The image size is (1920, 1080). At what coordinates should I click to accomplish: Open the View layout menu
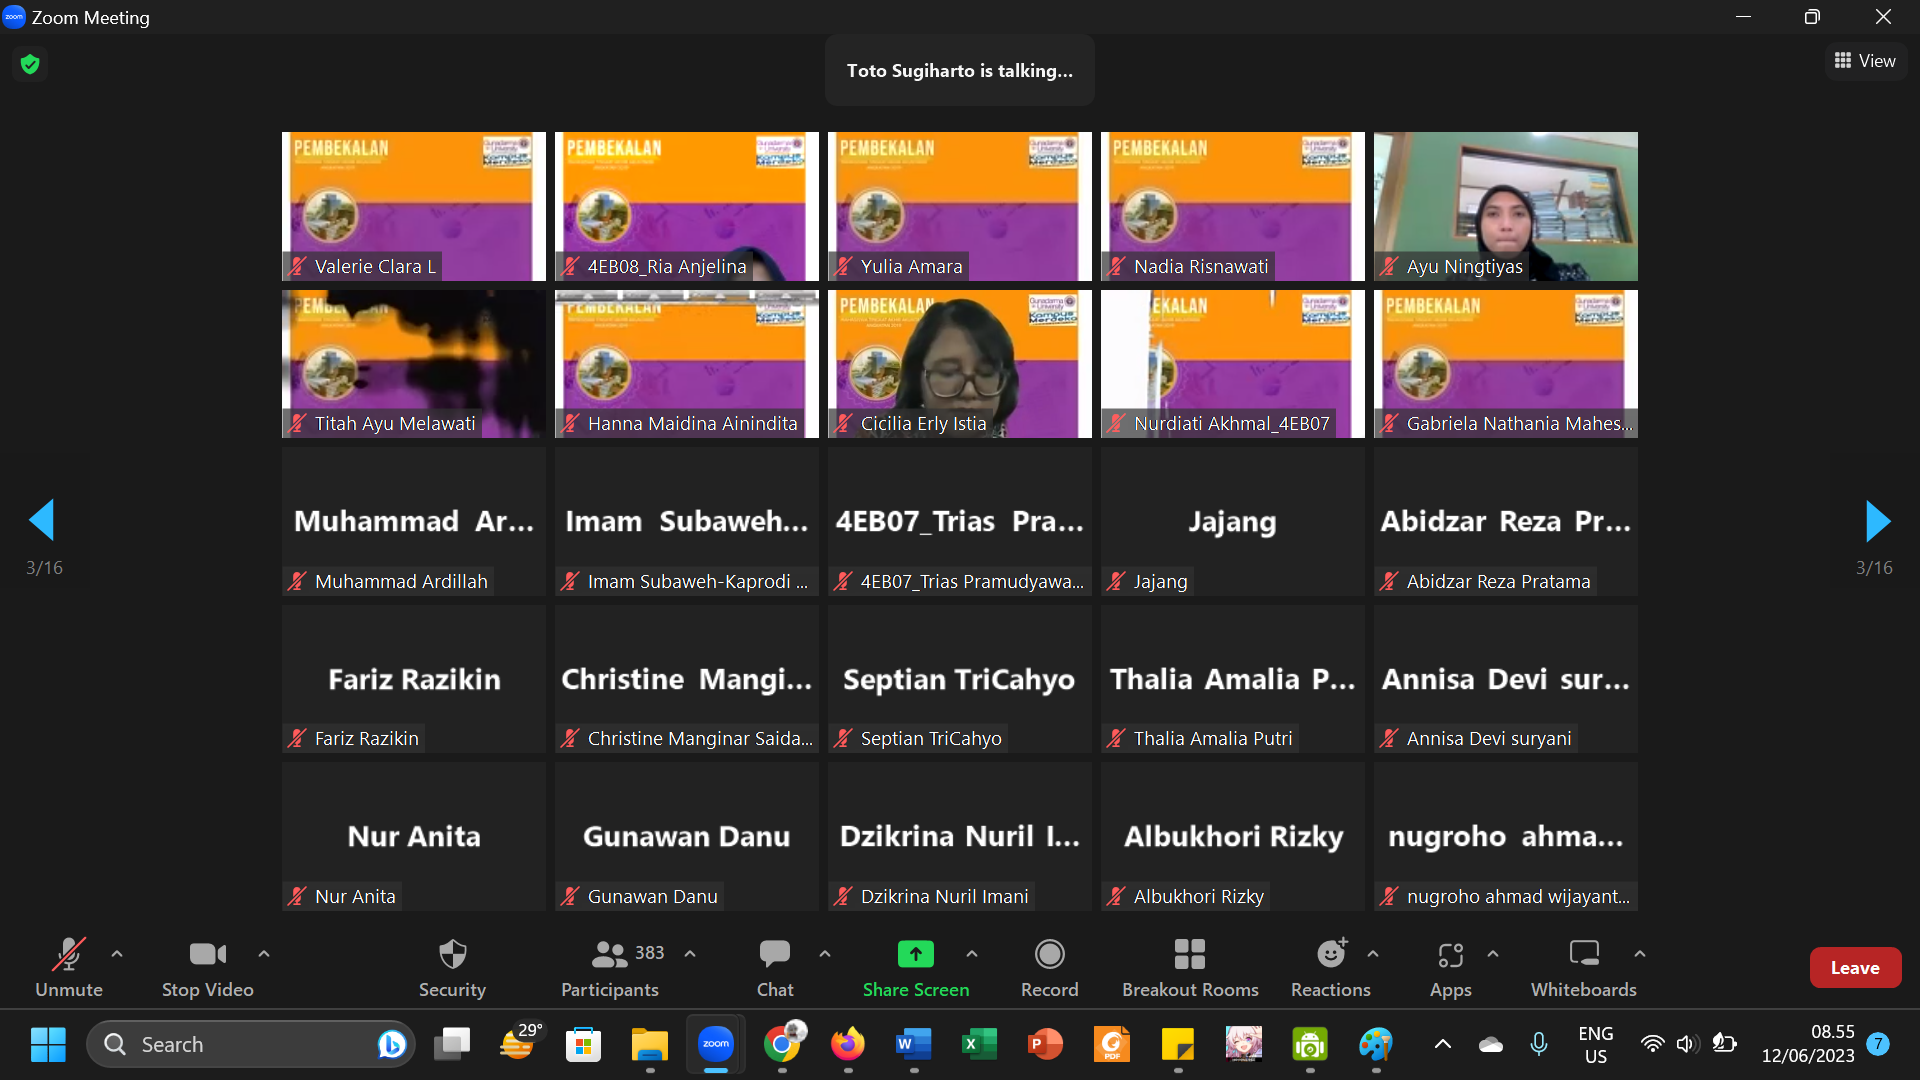click(x=1866, y=61)
